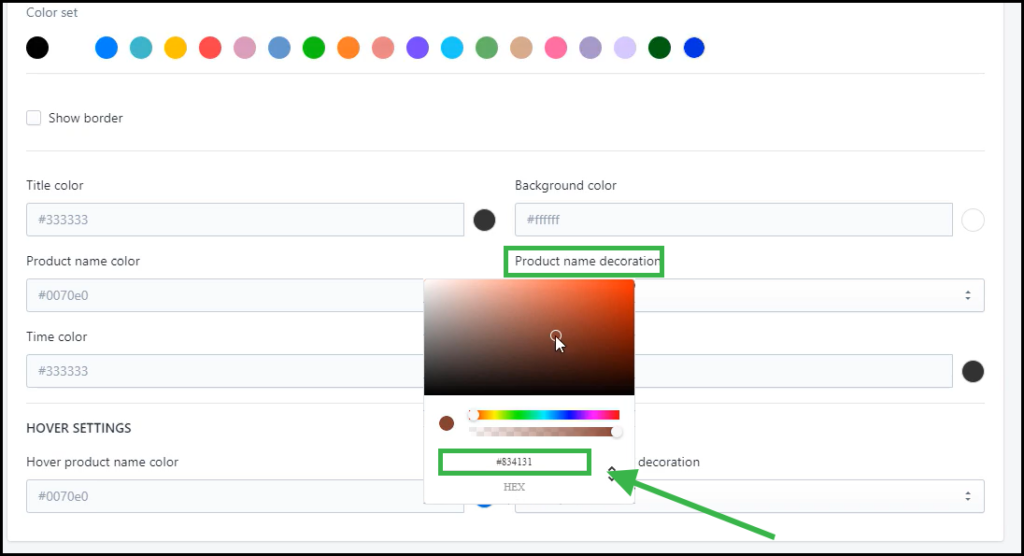Open the Title color dark swatch picker
The height and width of the screenshot is (556, 1024).
tap(484, 220)
